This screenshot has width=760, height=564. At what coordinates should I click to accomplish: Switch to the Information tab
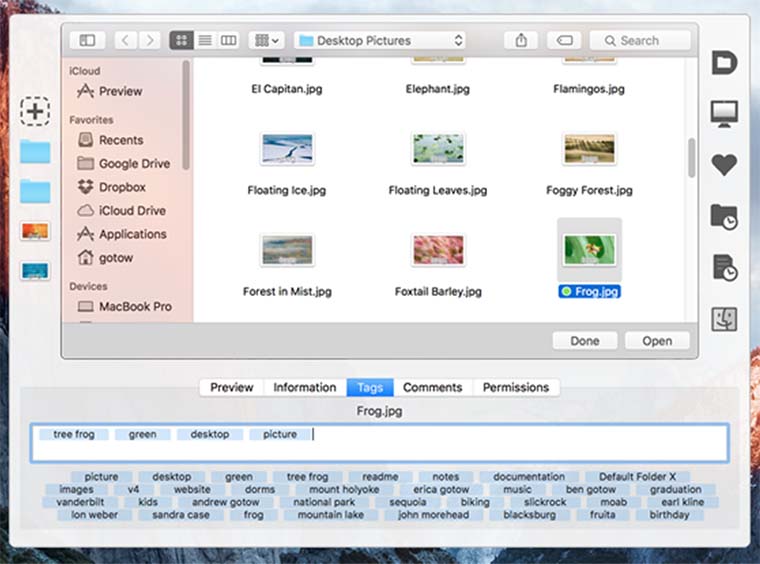click(x=305, y=388)
